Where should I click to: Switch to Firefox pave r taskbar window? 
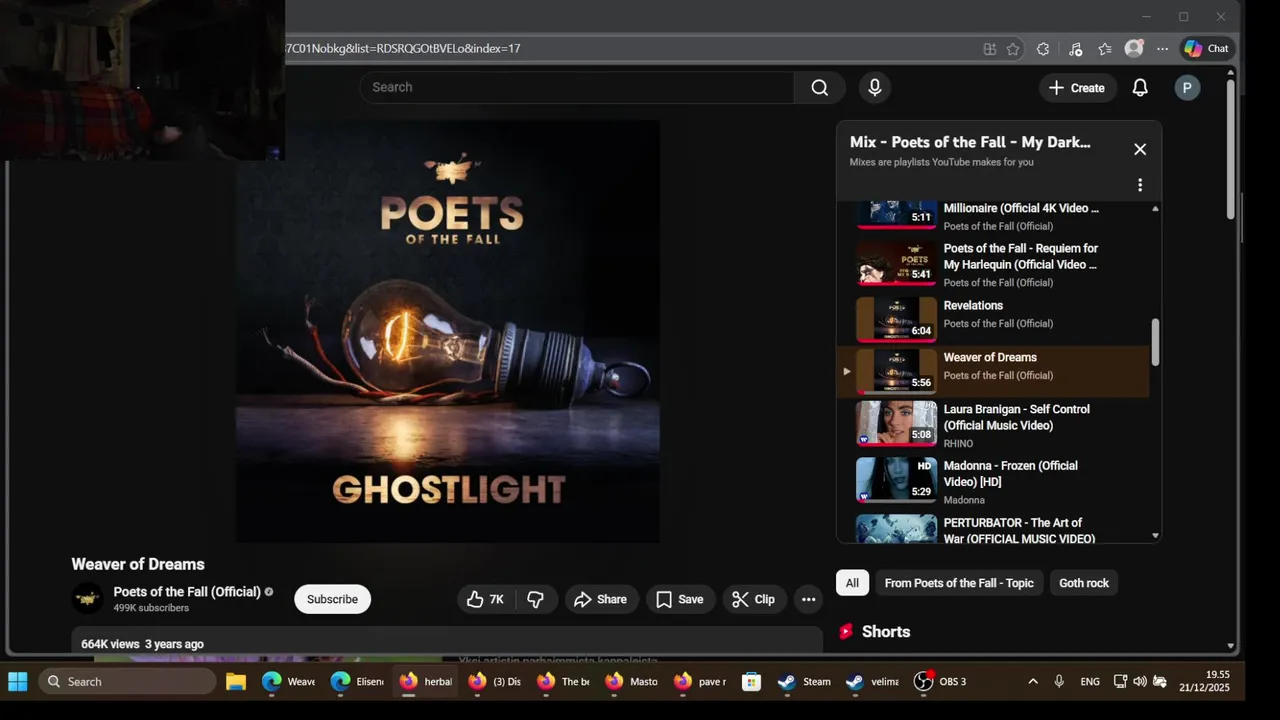[x=700, y=681]
